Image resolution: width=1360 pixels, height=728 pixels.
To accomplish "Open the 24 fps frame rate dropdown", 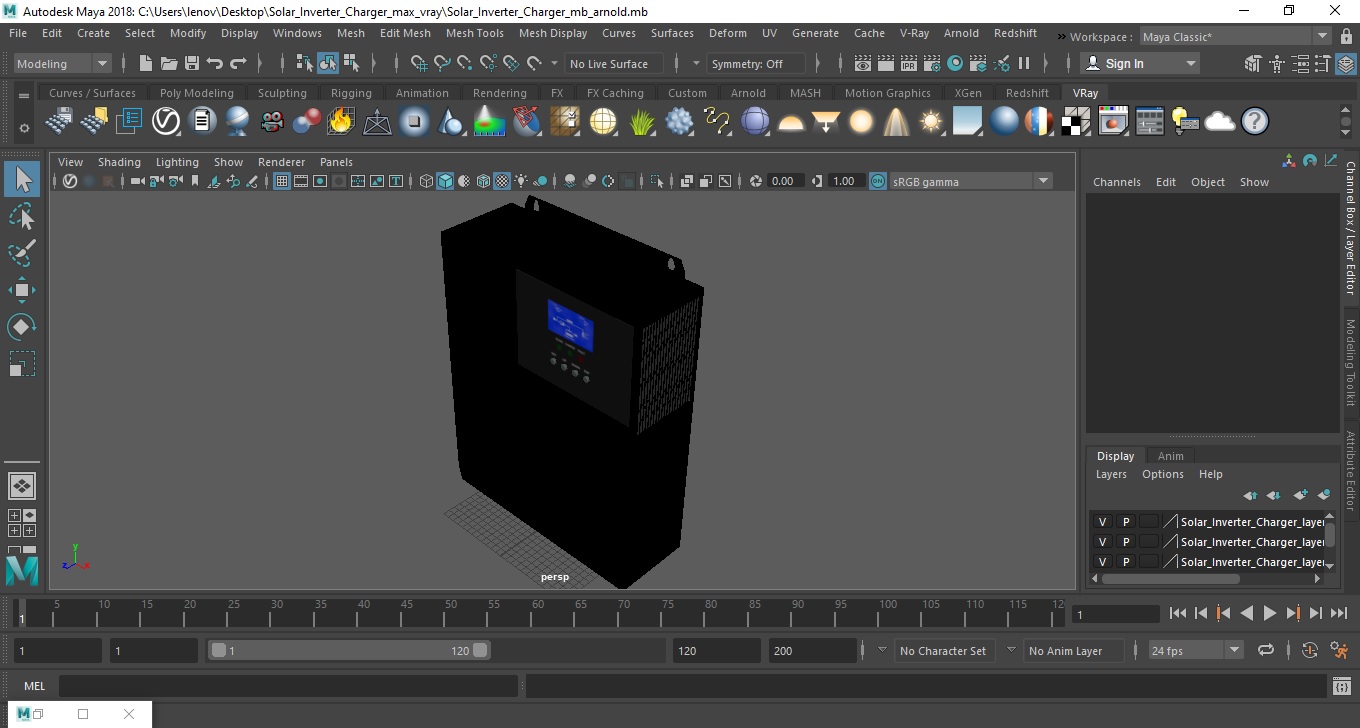I will (x=1195, y=650).
